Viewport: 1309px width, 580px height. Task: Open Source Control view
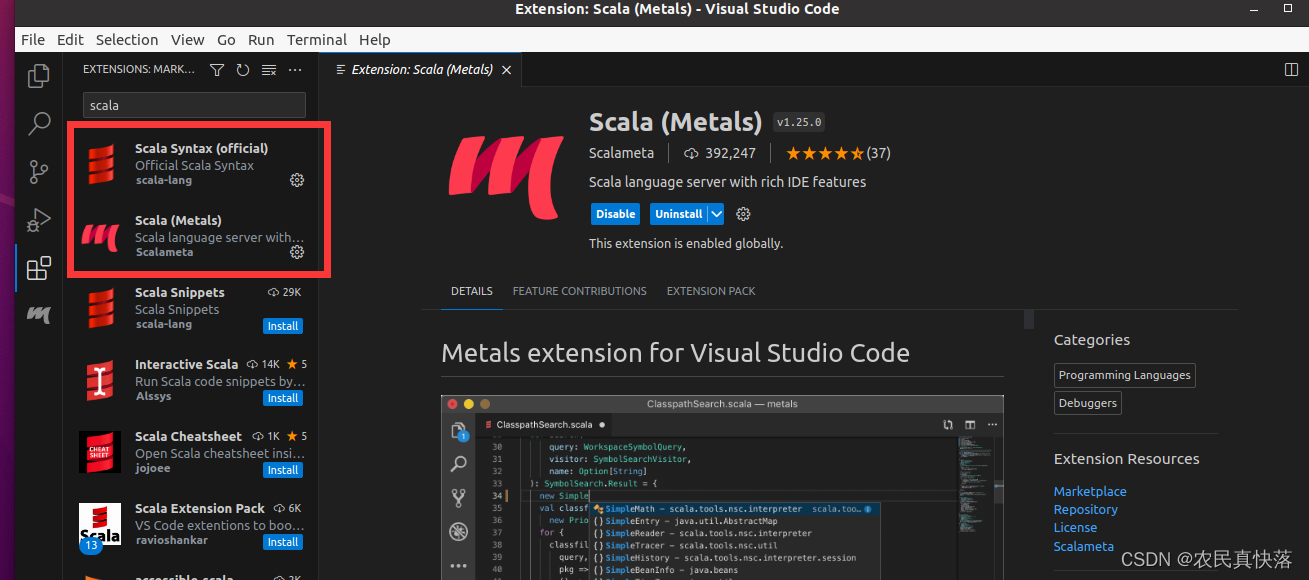[39, 172]
